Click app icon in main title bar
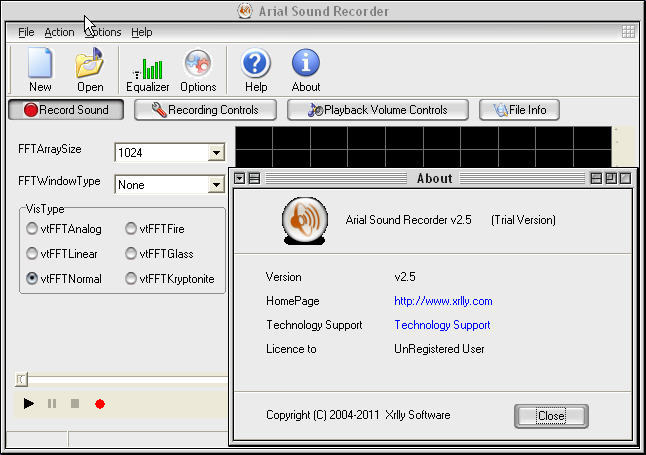Screen dimensions: 646x455 245,11
